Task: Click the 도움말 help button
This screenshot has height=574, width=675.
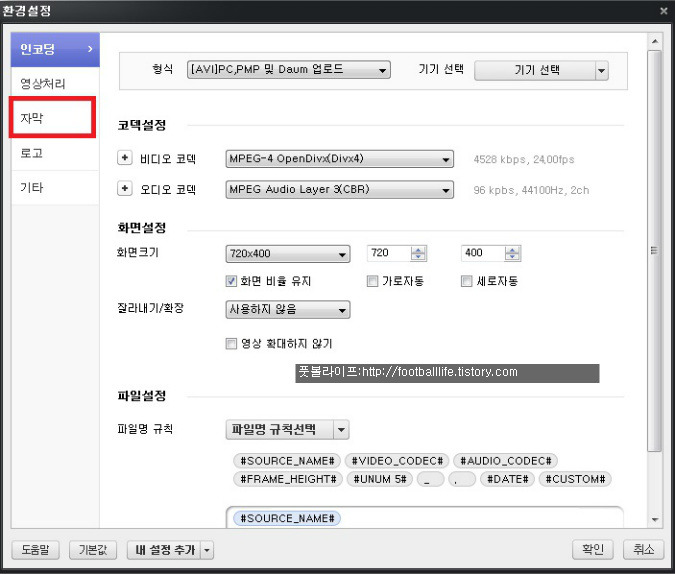Action: coord(35,549)
